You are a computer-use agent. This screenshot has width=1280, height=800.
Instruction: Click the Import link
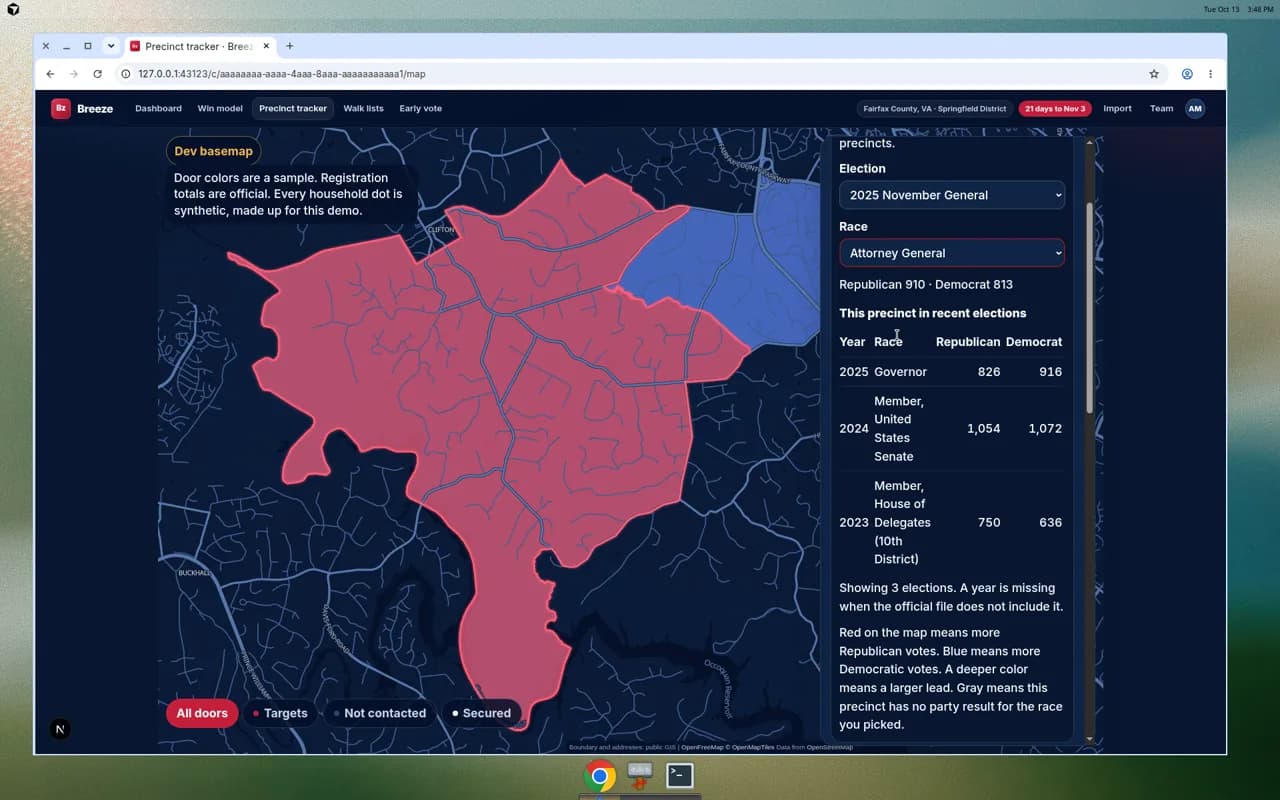tap(1117, 109)
